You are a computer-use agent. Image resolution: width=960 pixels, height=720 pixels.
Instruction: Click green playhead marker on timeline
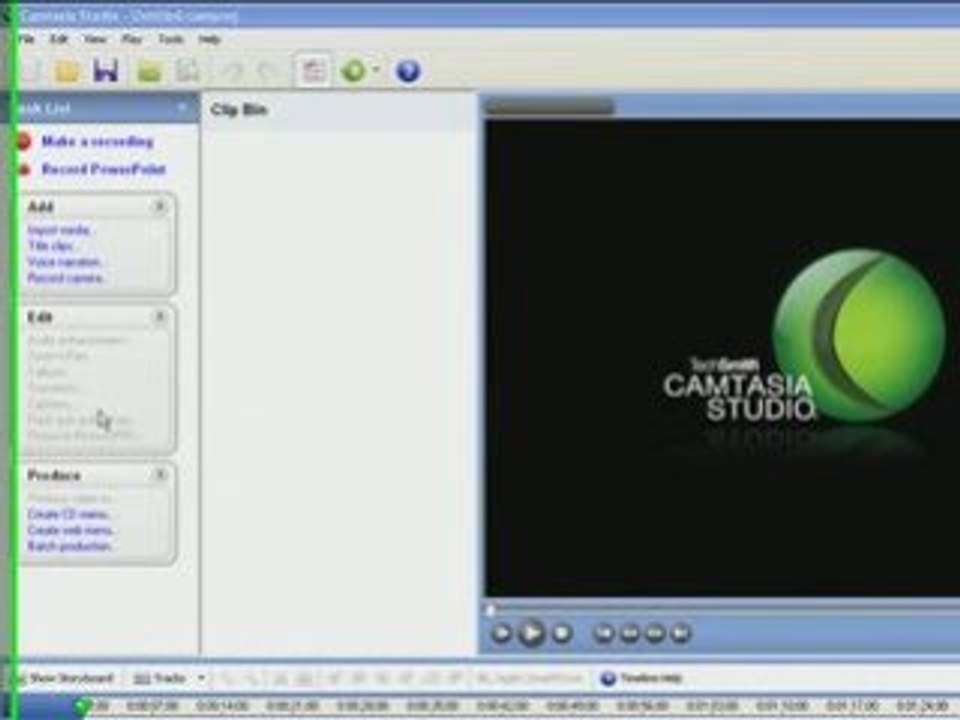tap(83, 707)
